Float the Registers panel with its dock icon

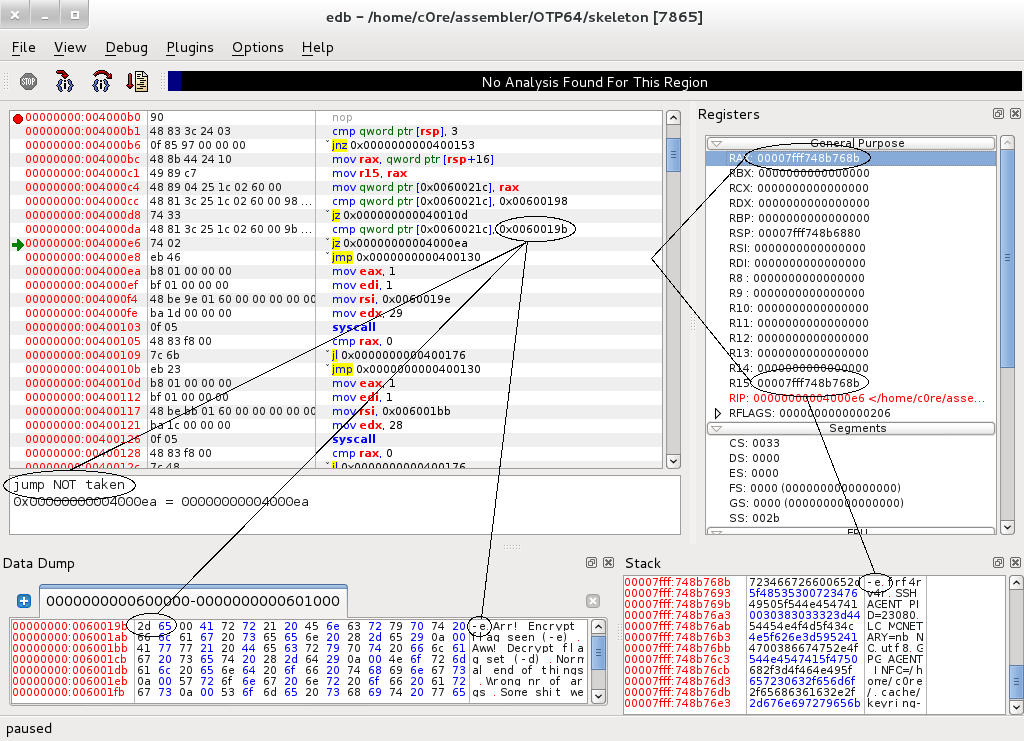[x=999, y=114]
